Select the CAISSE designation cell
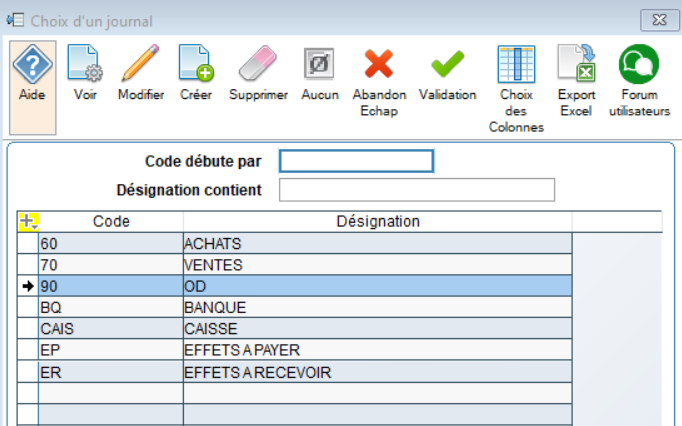The height and width of the screenshot is (426, 682). tap(378, 329)
